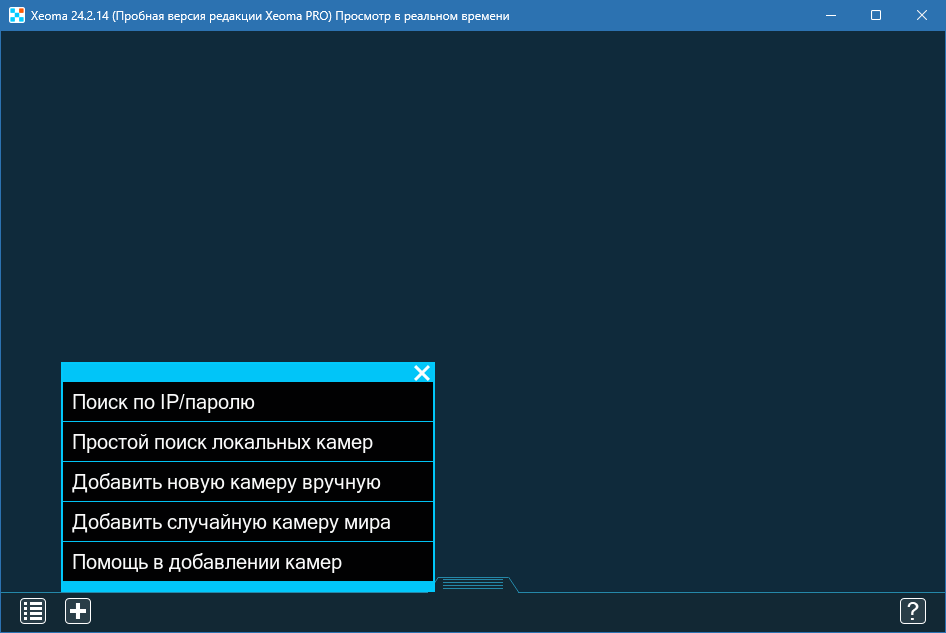
Task: Choose 'Простой поиск локальных камер'
Action: (248, 442)
